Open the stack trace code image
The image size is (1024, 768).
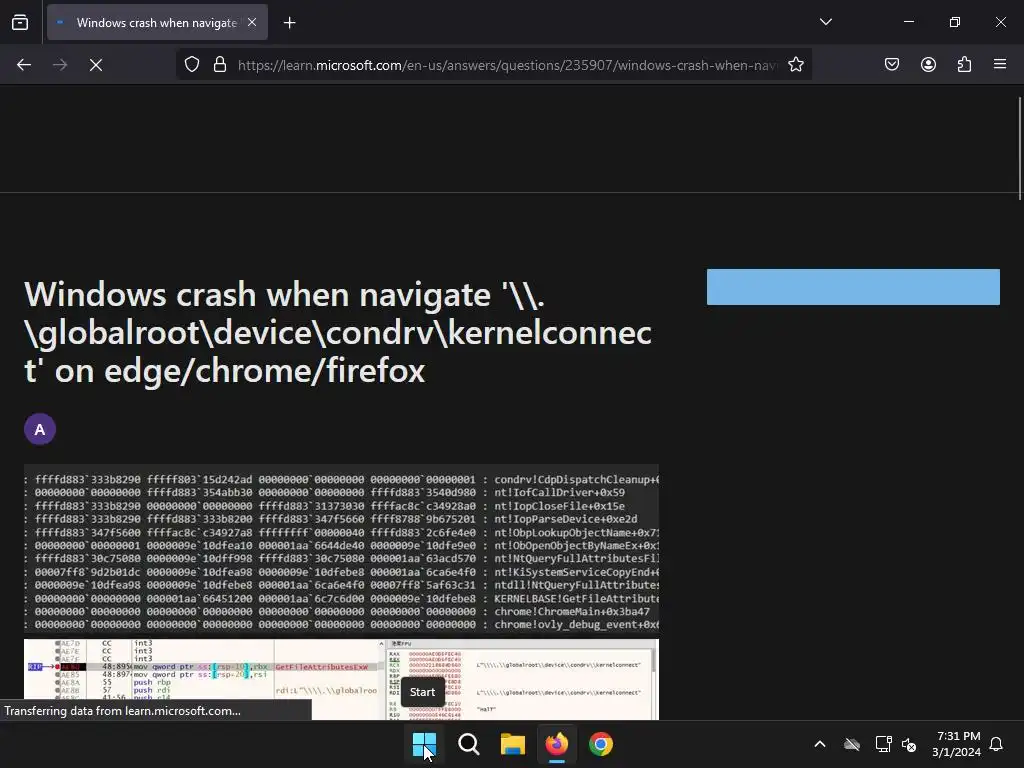click(341, 549)
